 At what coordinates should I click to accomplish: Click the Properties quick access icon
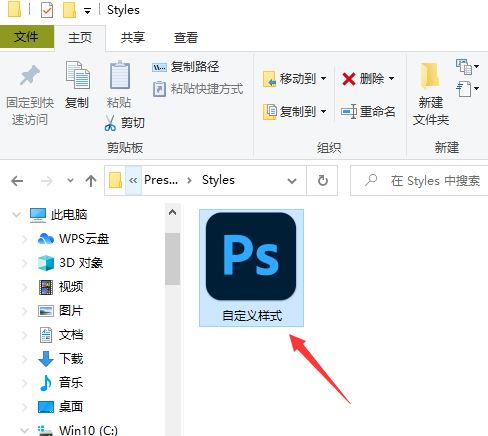pyautogui.click(x=47, y=10)
